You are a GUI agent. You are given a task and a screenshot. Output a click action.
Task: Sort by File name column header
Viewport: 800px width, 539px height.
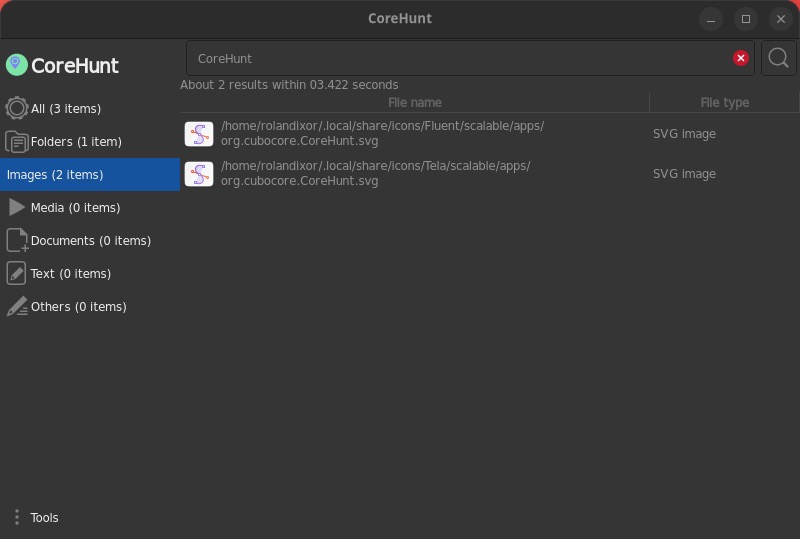point(414,103)
